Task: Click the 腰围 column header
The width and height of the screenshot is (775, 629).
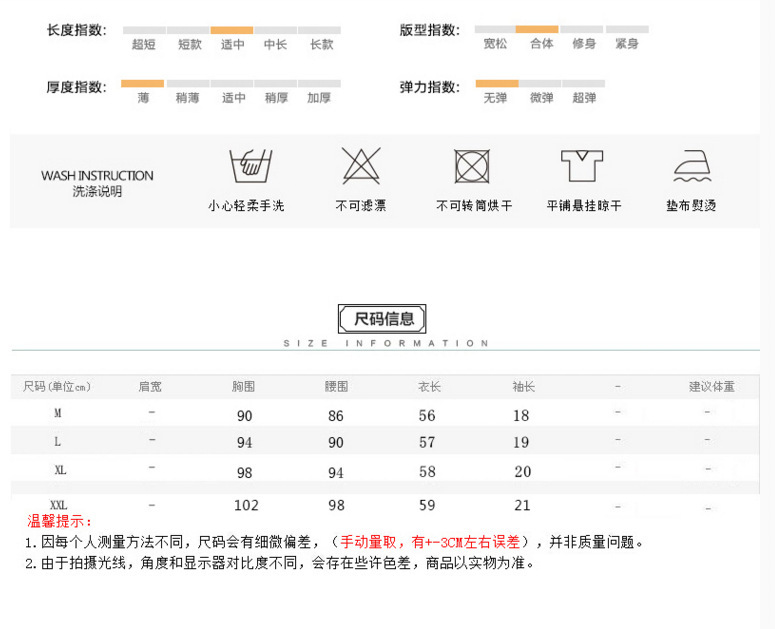Action: click(337, 386)
